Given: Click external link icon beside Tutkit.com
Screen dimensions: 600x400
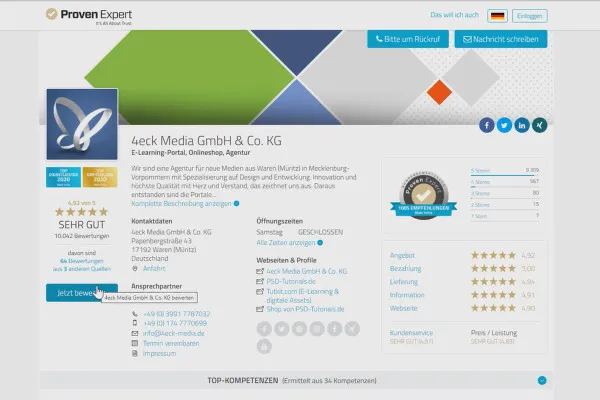Looking at the screenshot, I should point(260,292).
